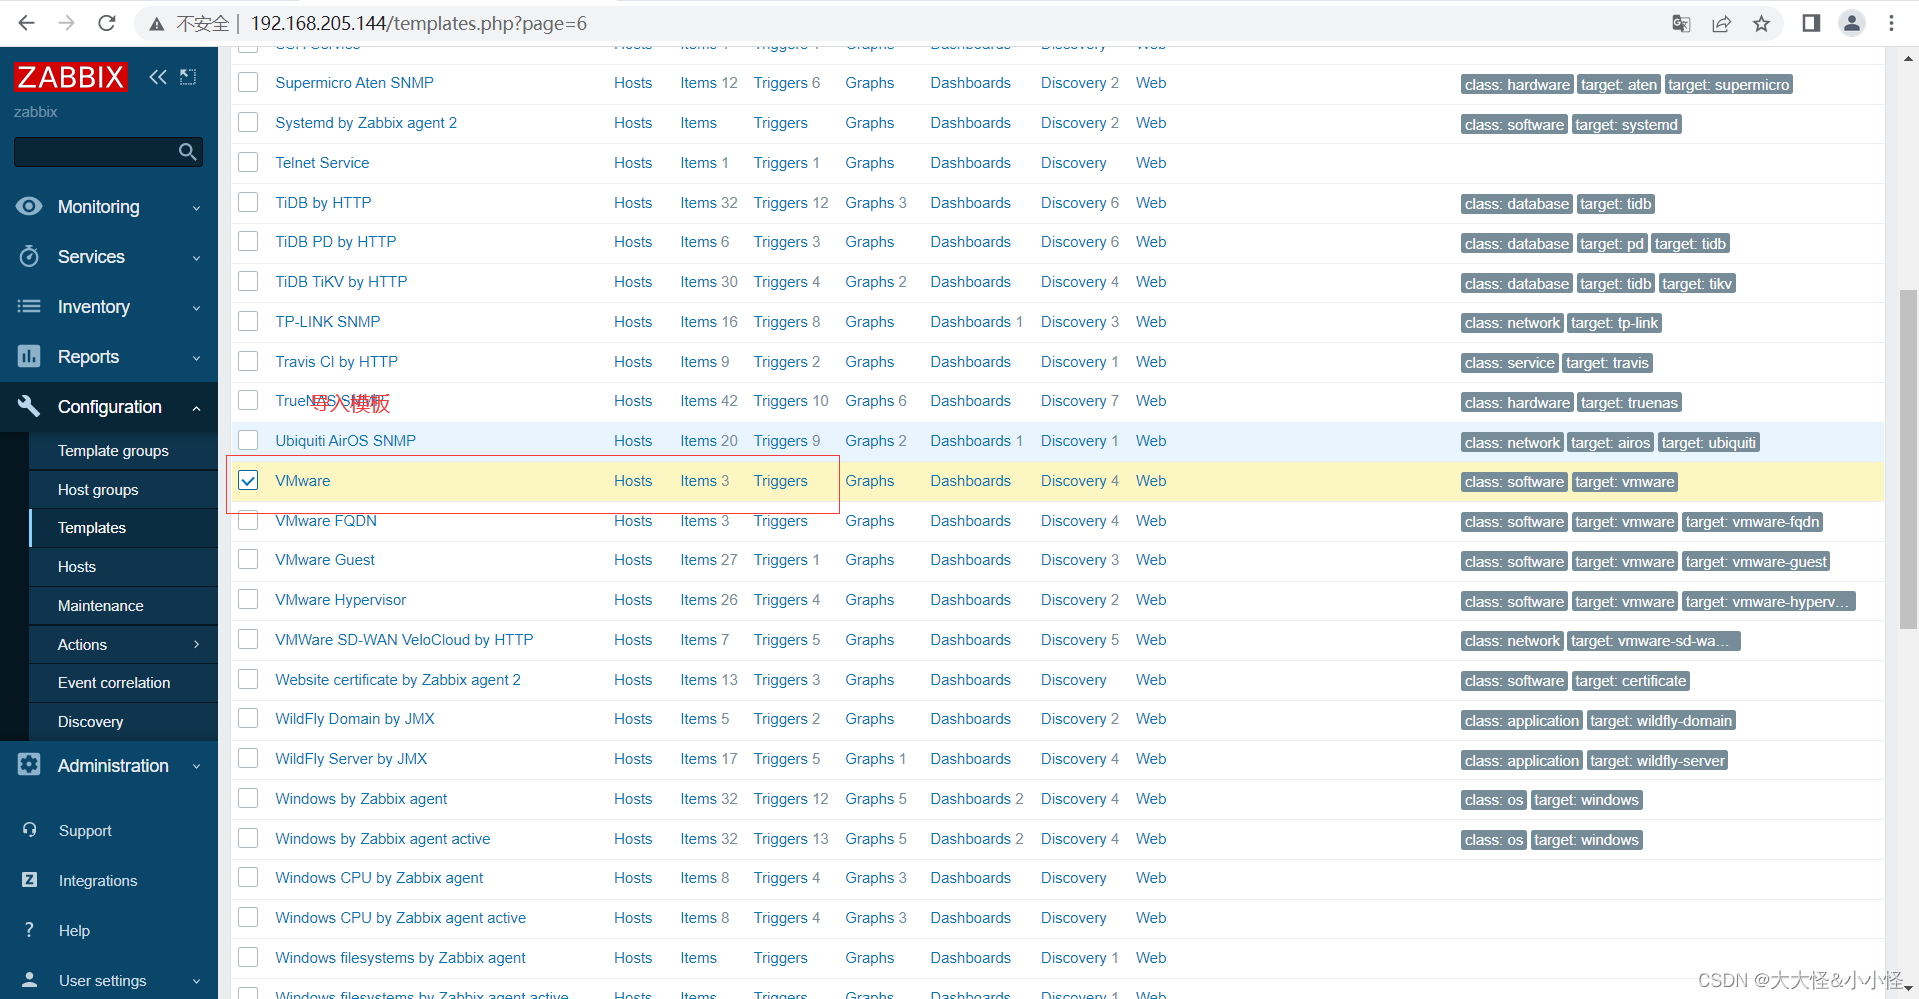
Task: Click the Reports chart icon
Action: coord(29,356)
